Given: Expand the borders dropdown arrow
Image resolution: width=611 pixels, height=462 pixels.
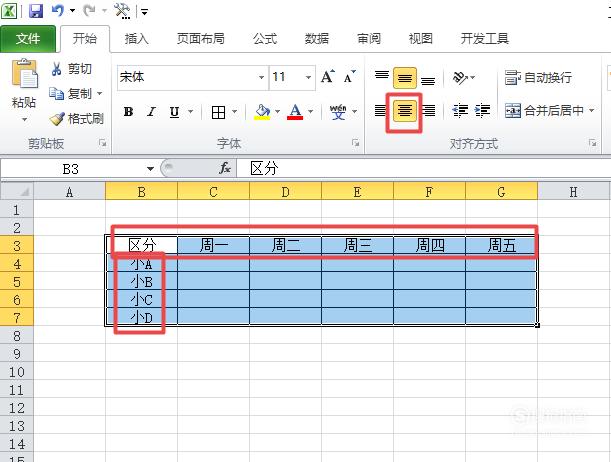Looking at the screenshot, I should click(235, 112).
